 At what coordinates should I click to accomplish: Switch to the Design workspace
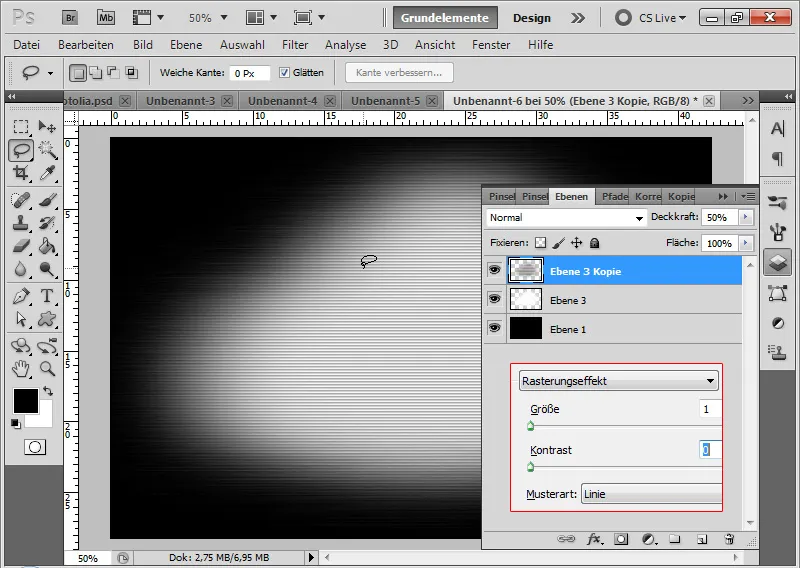[532, 18]
